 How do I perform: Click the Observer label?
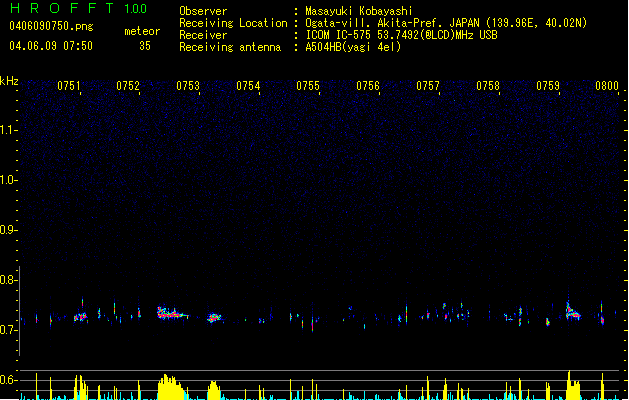pyautogui.click(x=203, y=11)
